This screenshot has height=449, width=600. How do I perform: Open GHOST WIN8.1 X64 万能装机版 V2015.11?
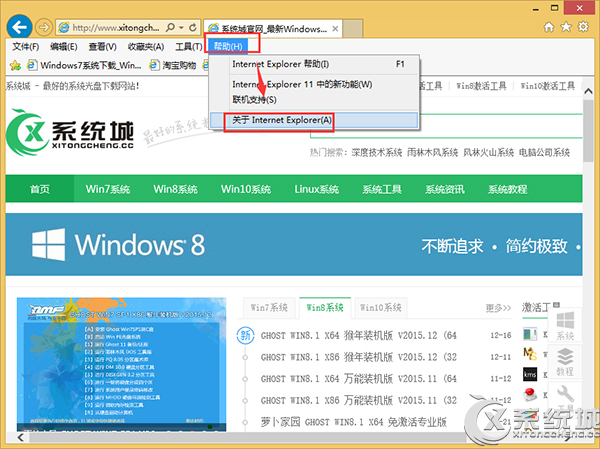click(x=359, y=379)
